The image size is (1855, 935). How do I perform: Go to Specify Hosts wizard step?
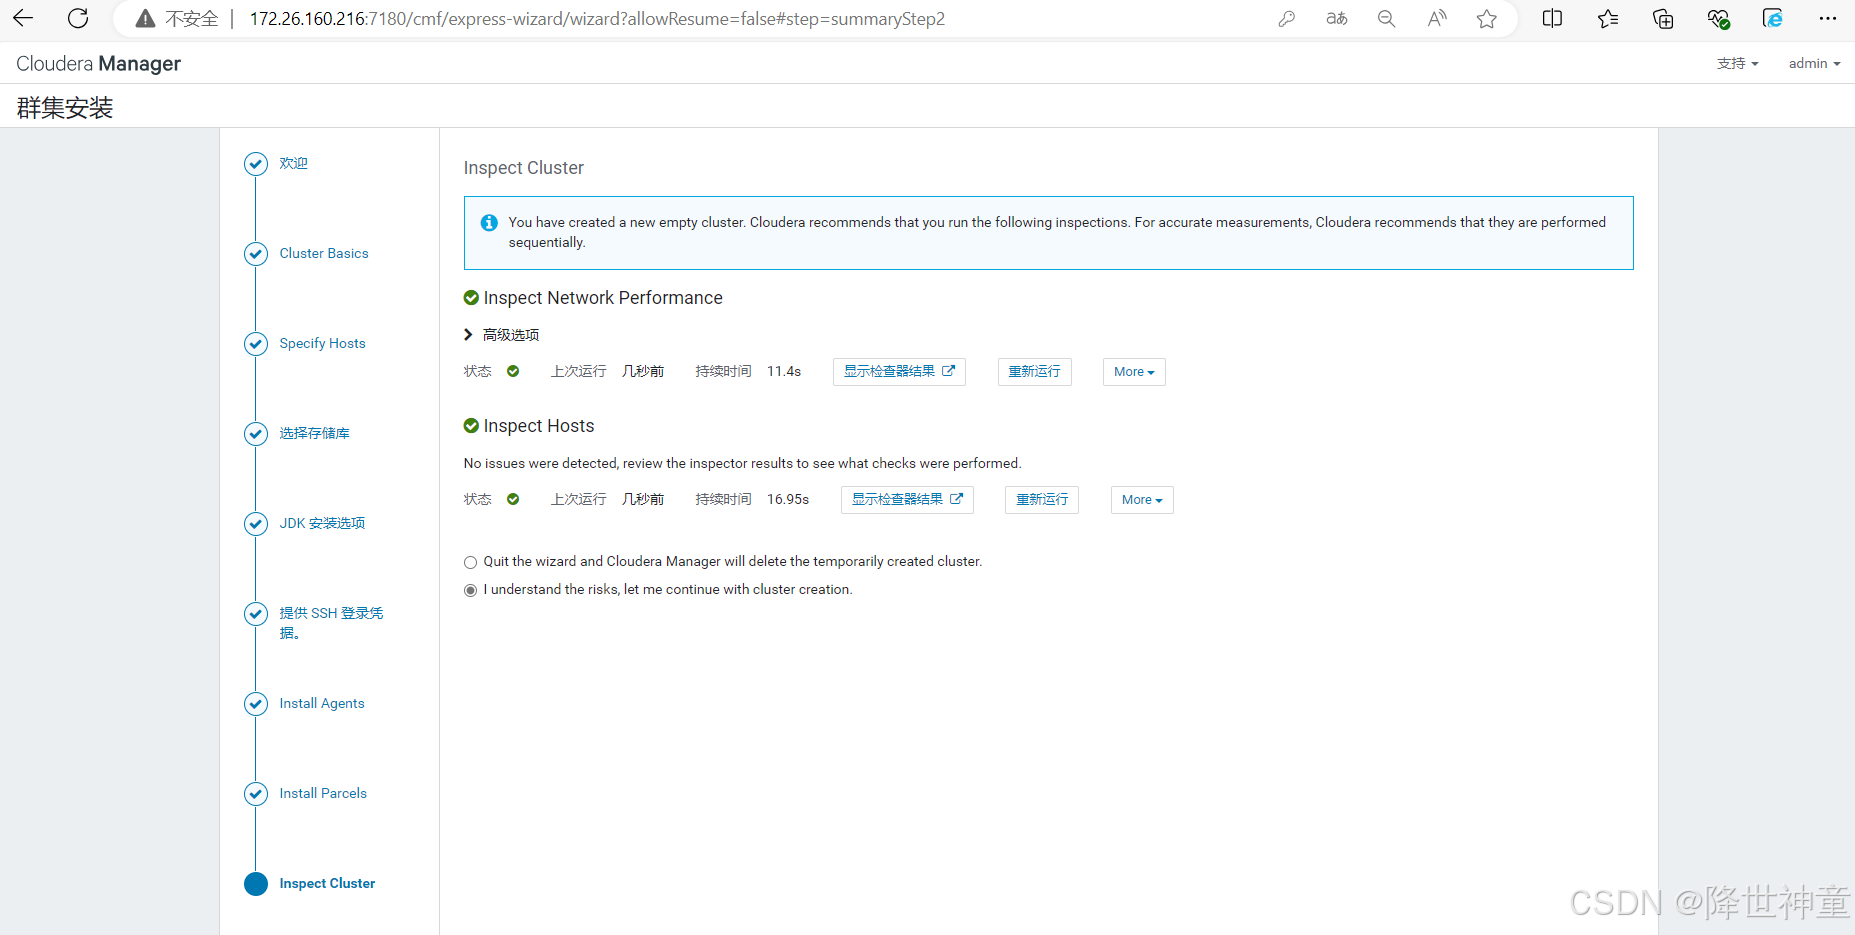[x=322, y=344]
